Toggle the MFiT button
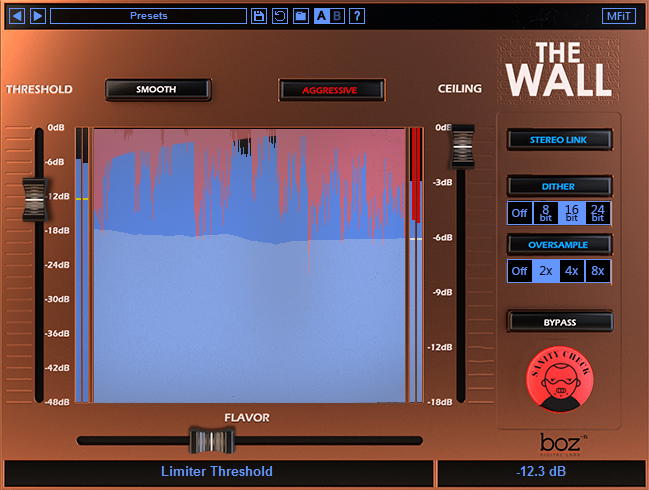The width and height of the screenshot is (649, 490). [x=619, y=16]
